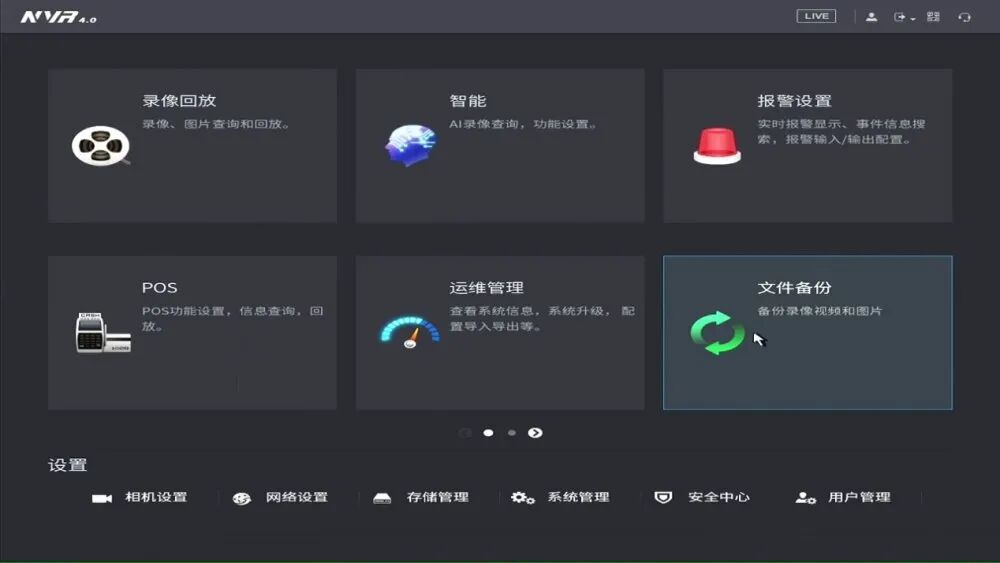
Task: Open 网络设置 settings
Action: [297, 497]
